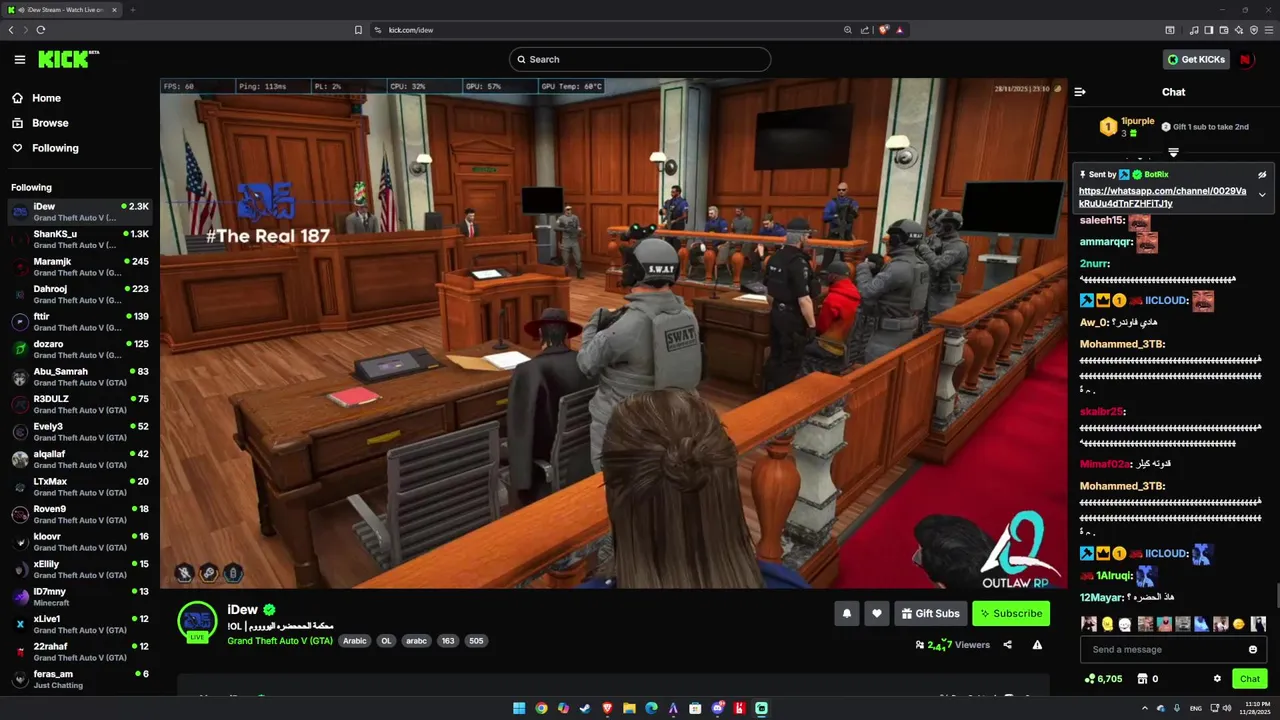Open Brave Rewards triangle icon
Viewport: 1280px width, 720px height.
click(900, 30)
